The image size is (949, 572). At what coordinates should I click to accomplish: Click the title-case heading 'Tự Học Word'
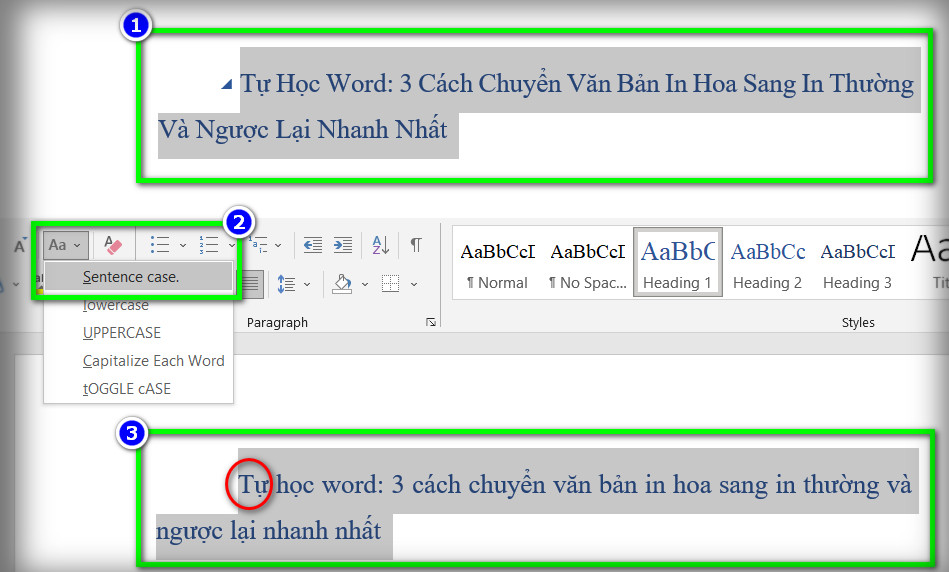317,84
